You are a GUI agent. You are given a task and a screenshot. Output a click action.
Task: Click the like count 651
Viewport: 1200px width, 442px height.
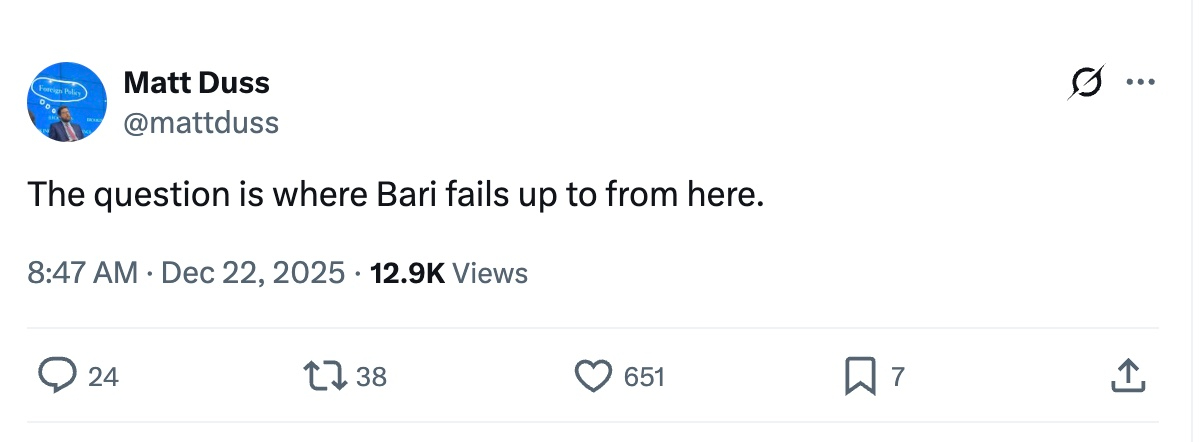pos(644,377)
